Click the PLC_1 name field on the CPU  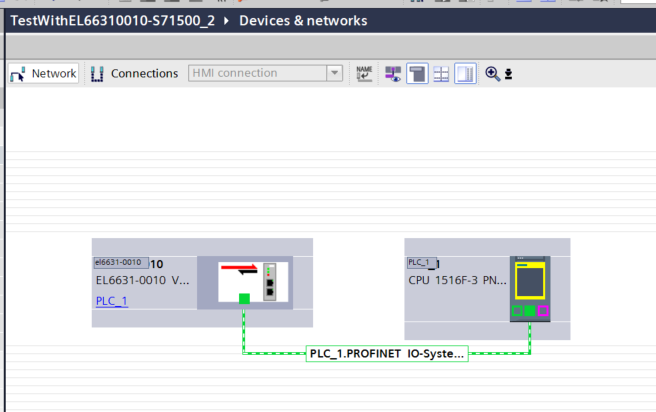pos(421,263)
